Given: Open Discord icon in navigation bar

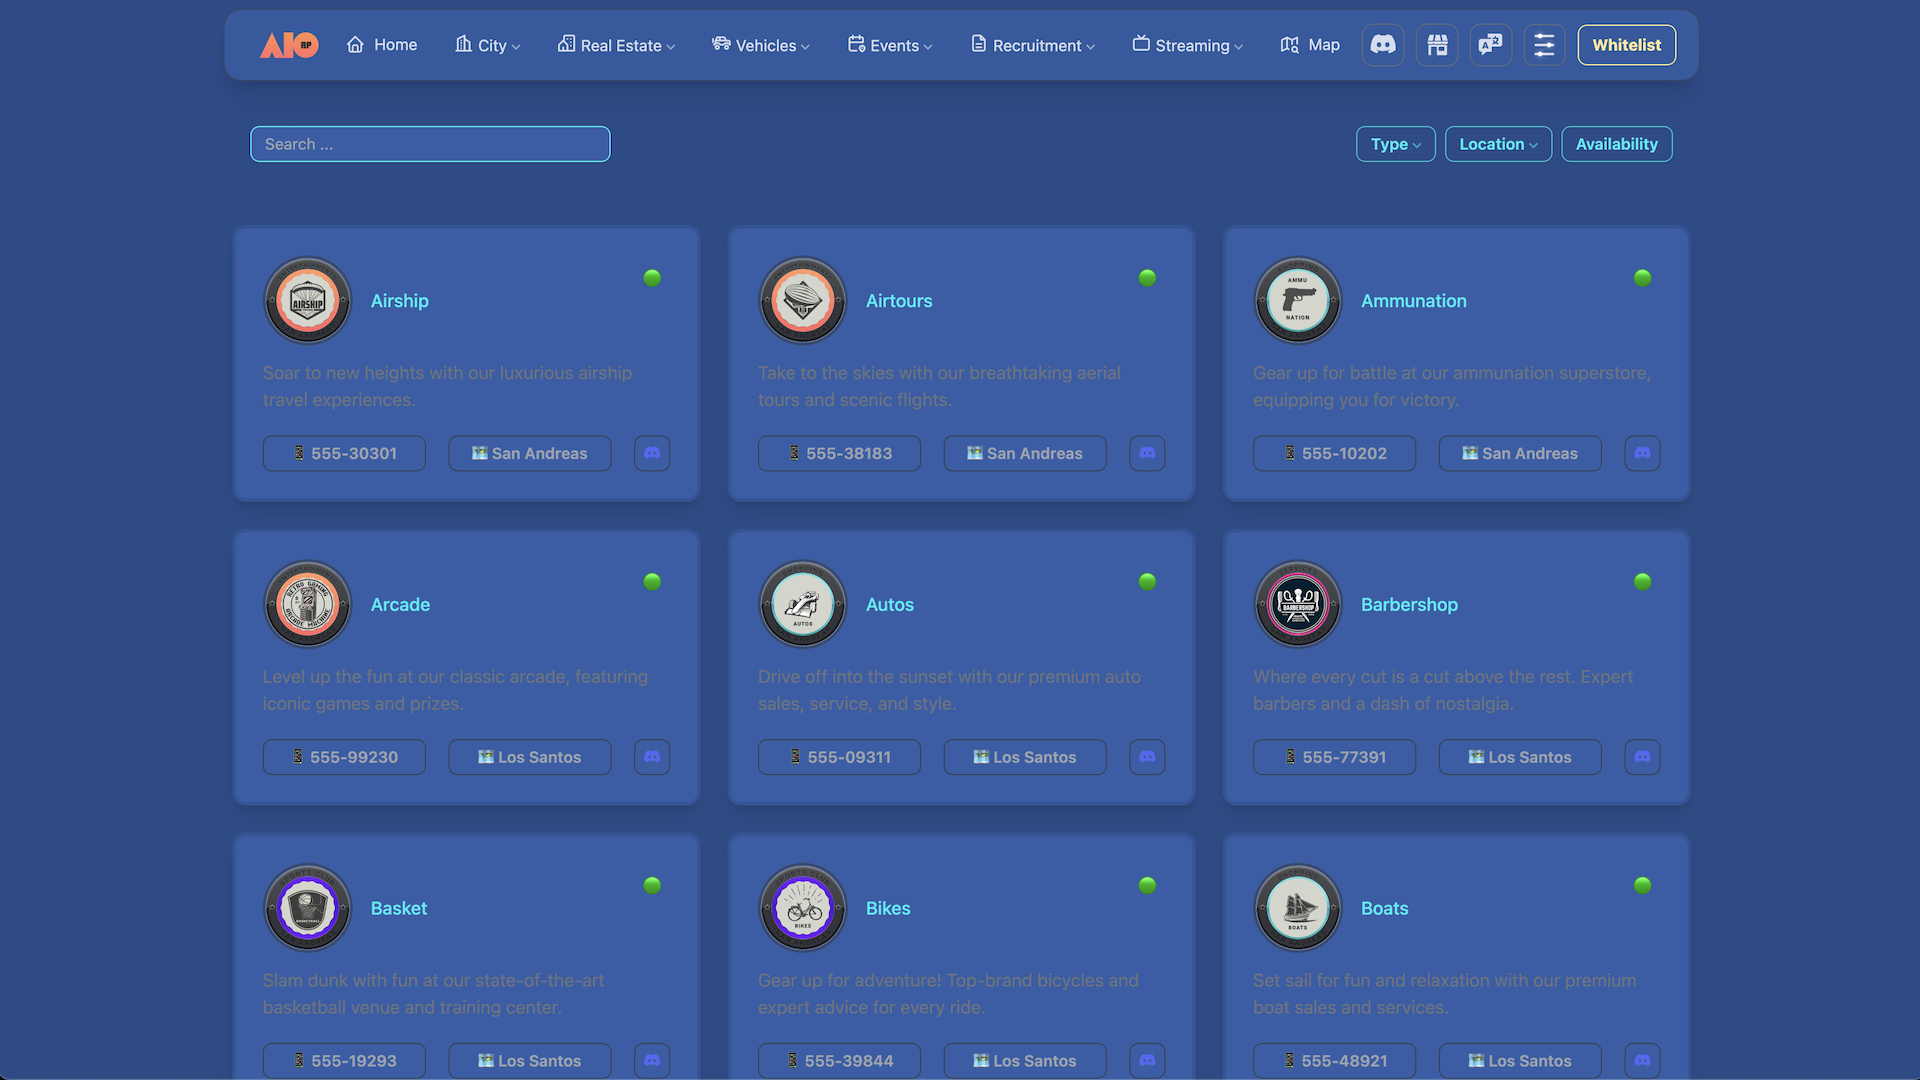Looking at the screenshot, I should 1383,45.
